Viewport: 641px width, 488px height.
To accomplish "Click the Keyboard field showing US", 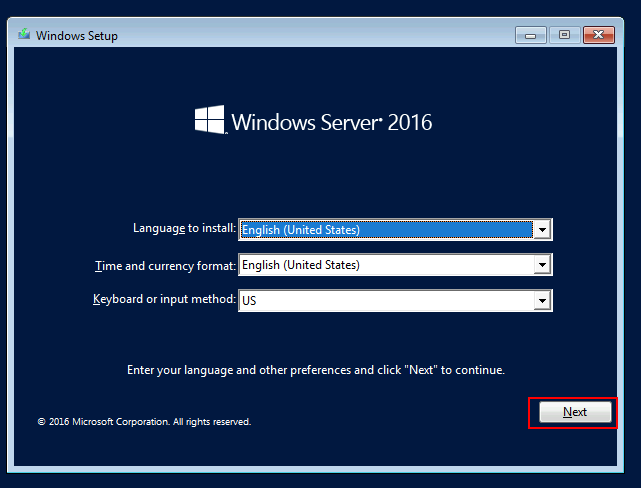I will tap(385, 300).
